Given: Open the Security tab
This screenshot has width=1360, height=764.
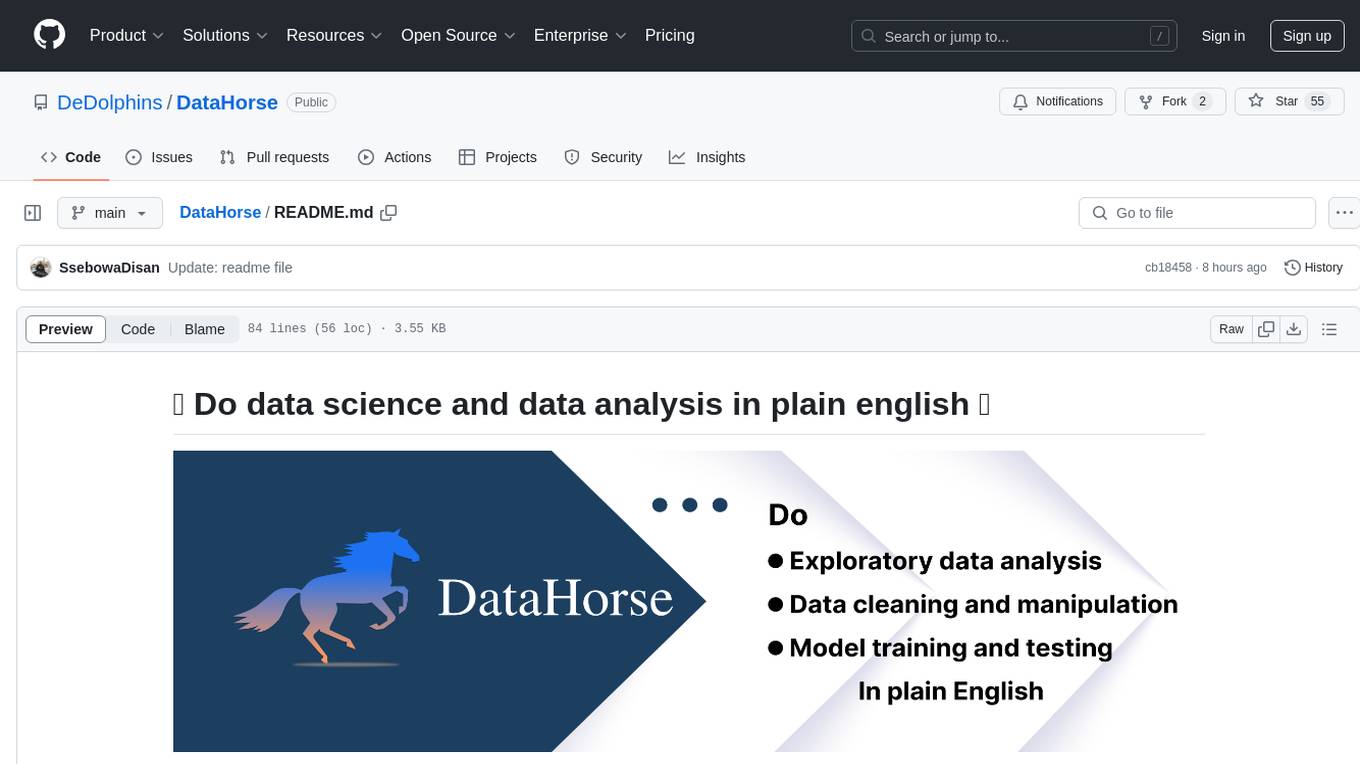Looking at the screenshot, I should click(x=603, y=157).
